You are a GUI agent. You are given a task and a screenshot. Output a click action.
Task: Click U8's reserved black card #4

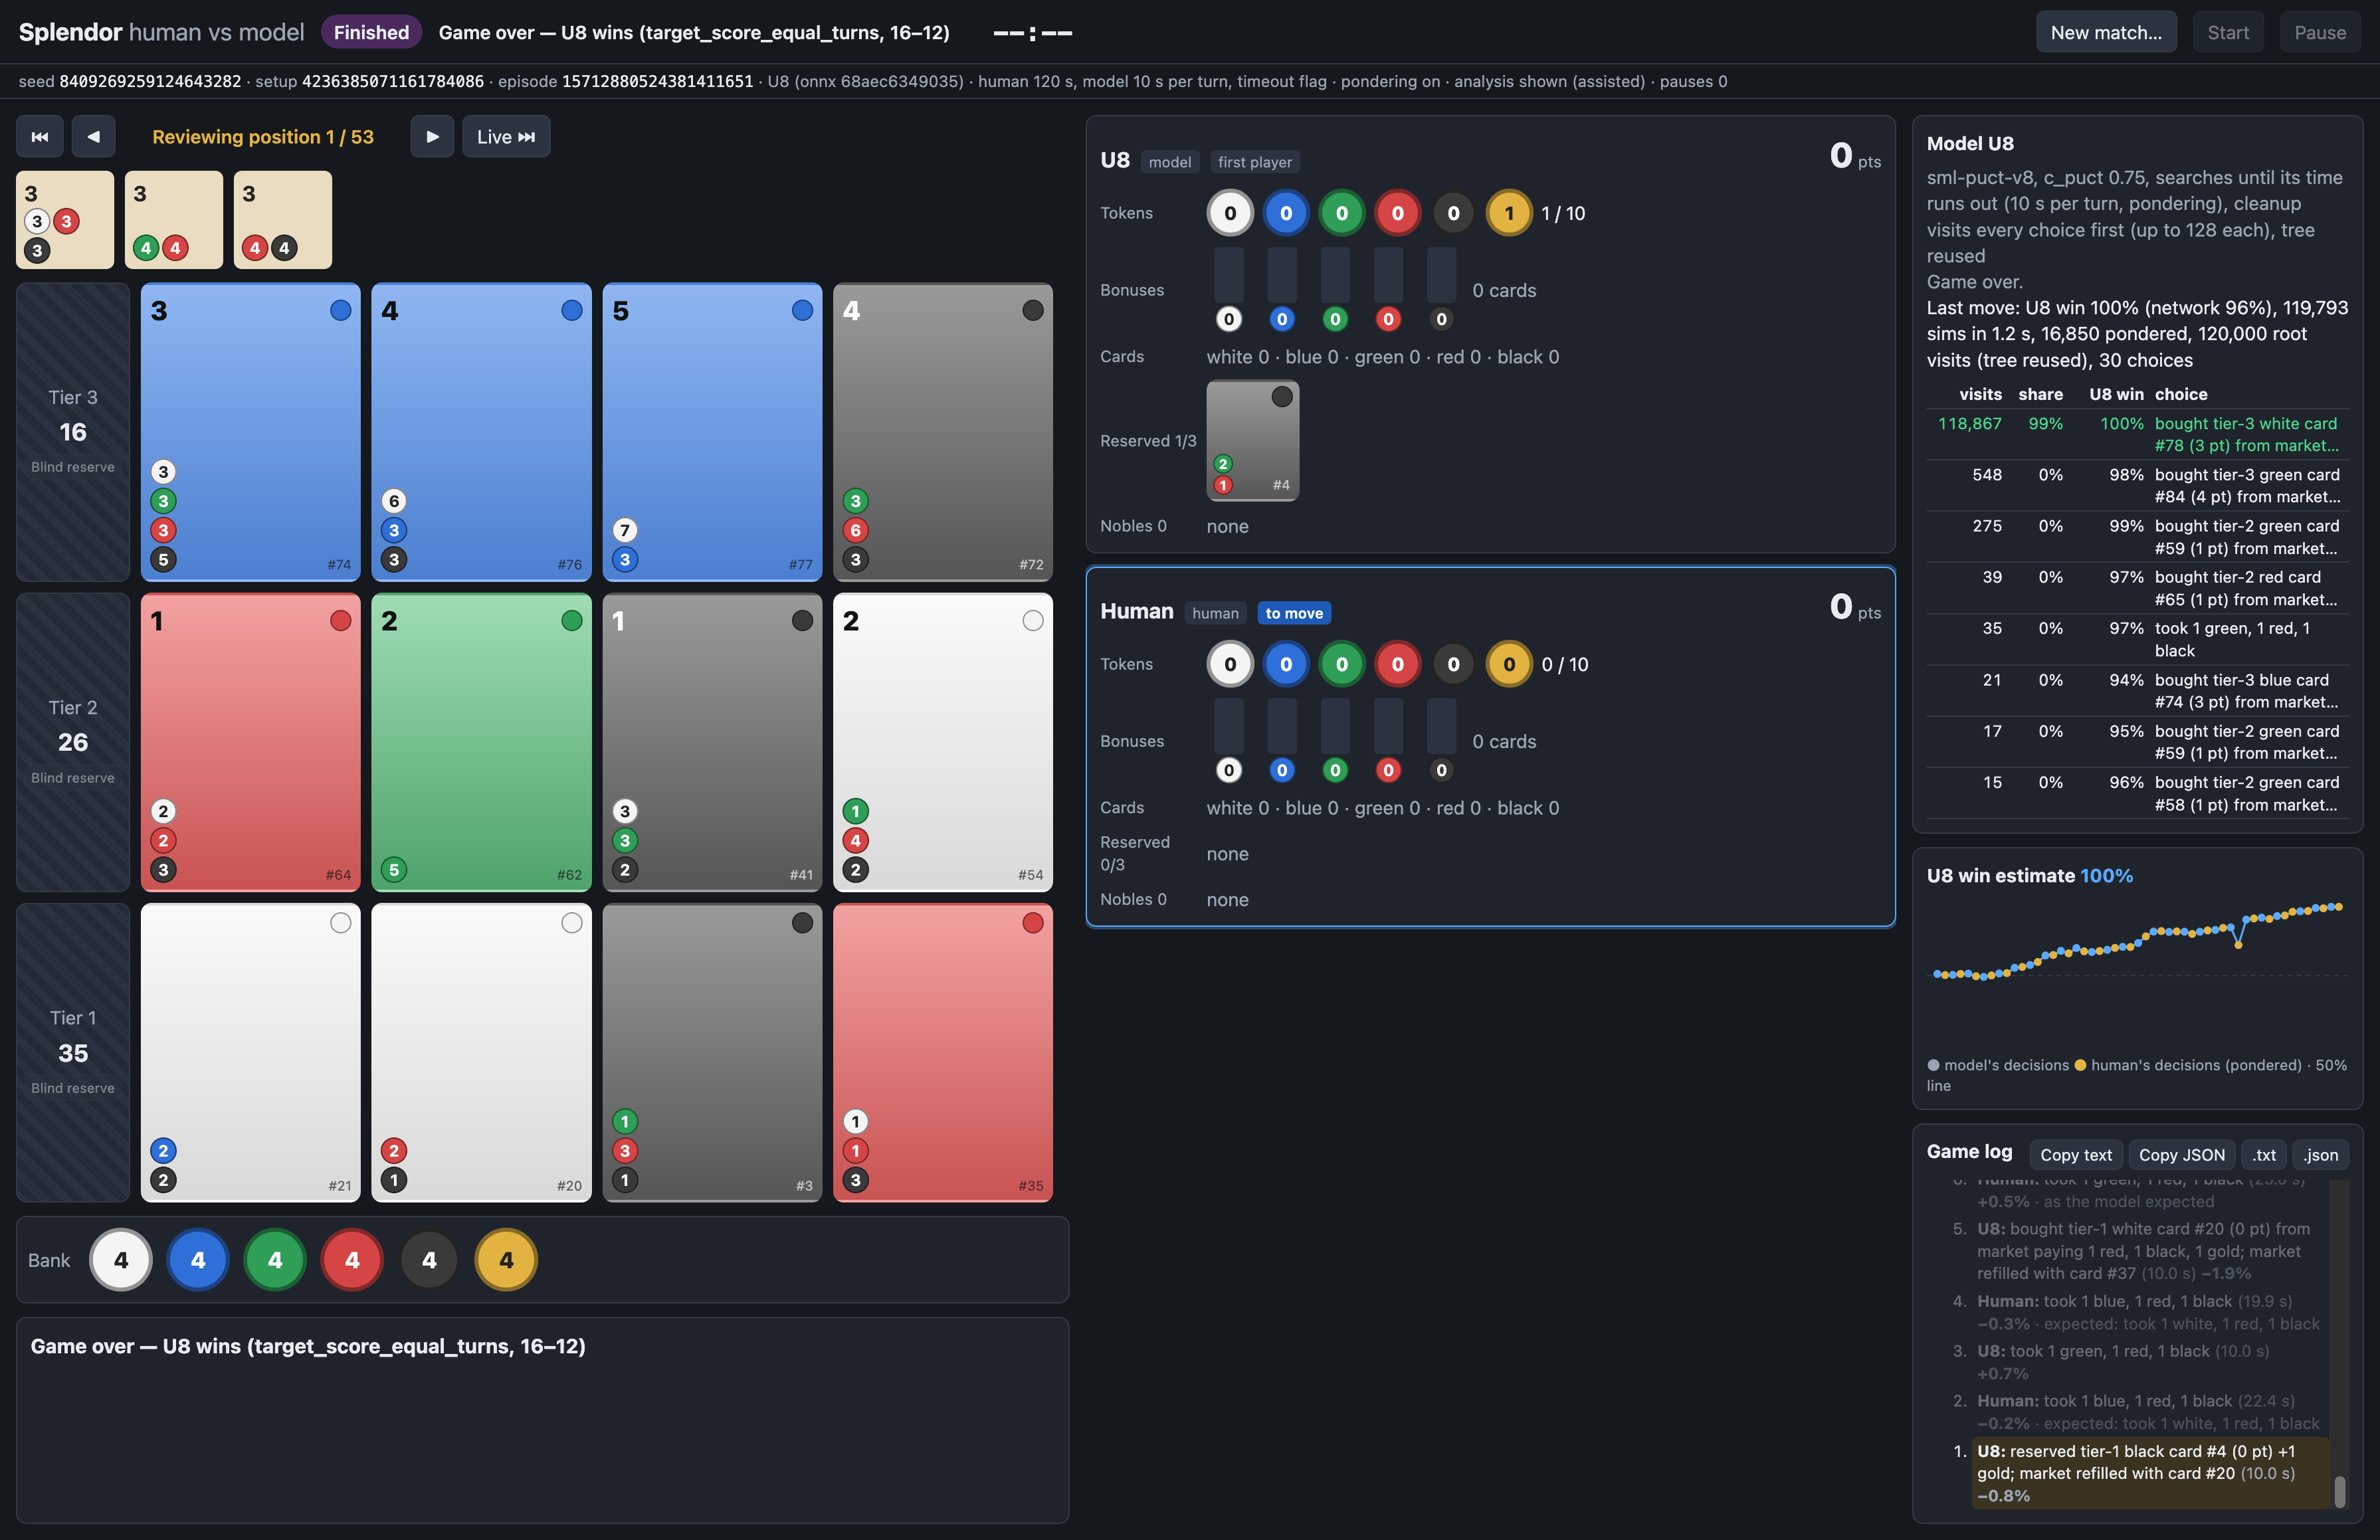(x=1253, y=441)
